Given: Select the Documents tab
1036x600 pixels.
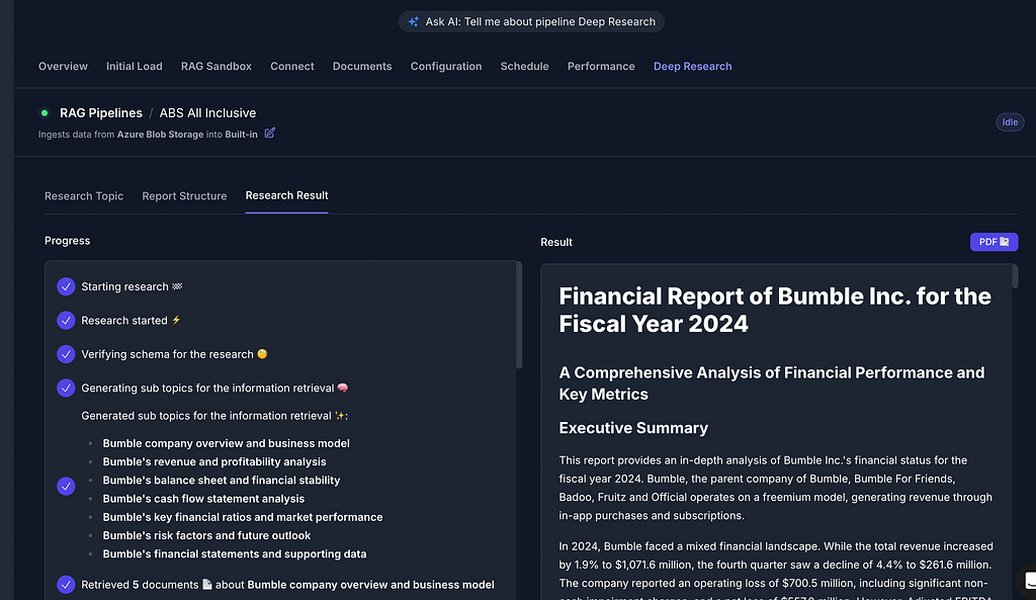Looking at the screenshot, I should [x=362, y=66].
